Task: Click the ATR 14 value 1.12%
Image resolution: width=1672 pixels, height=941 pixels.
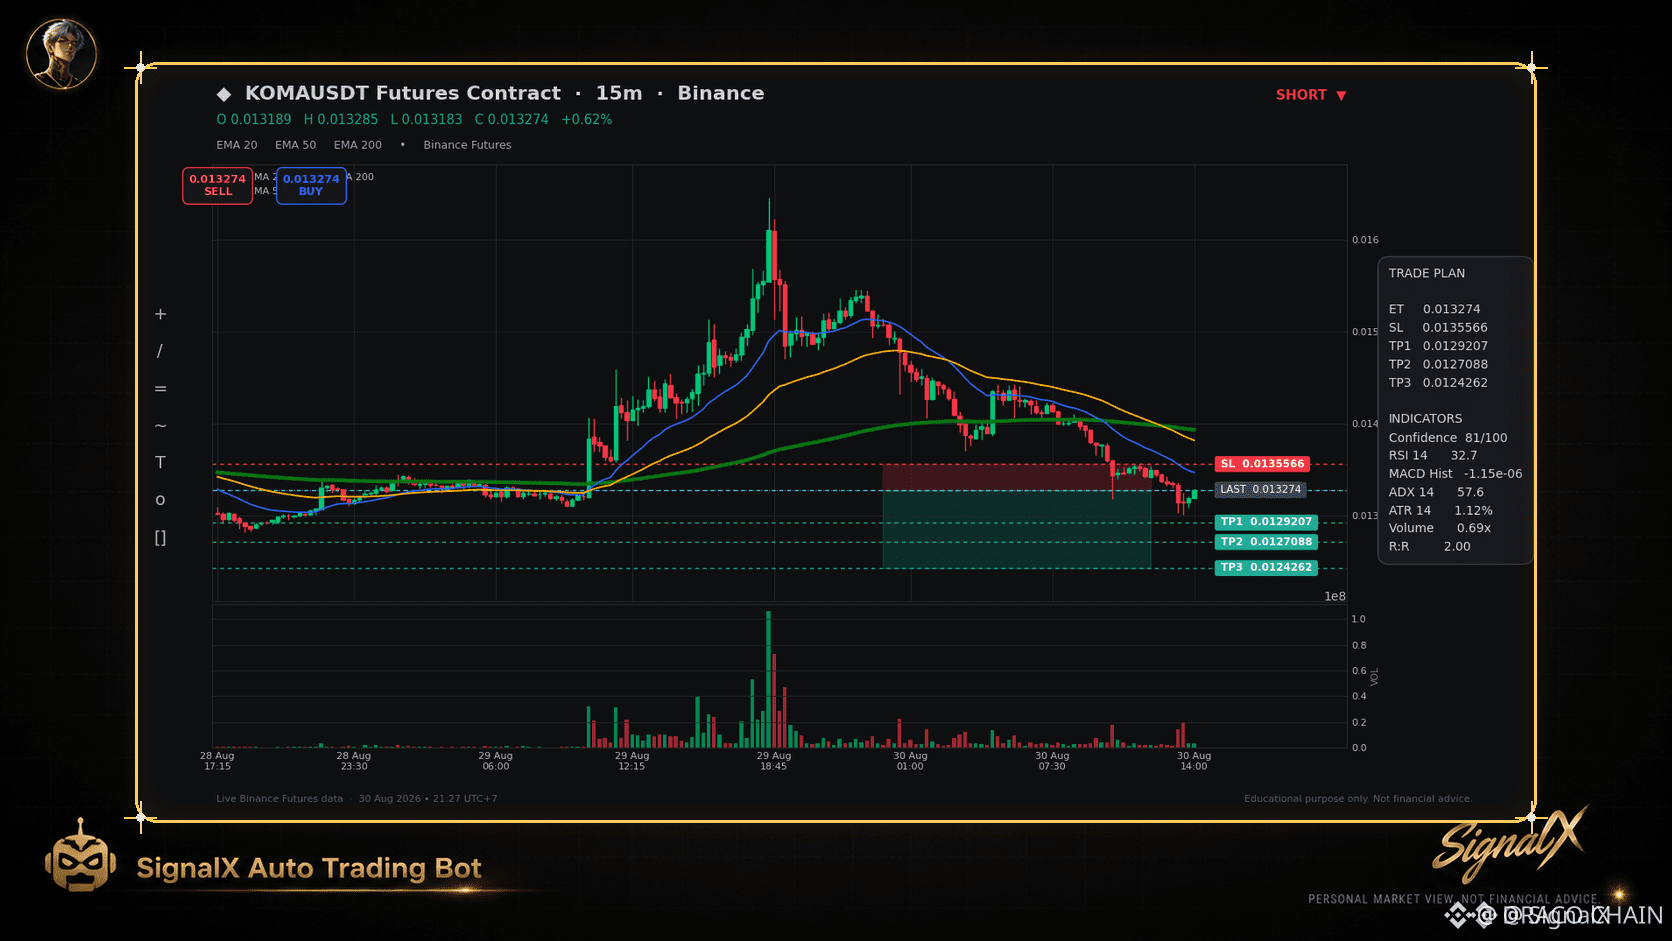Action: pyautogui.click(x=1473, y=511)
